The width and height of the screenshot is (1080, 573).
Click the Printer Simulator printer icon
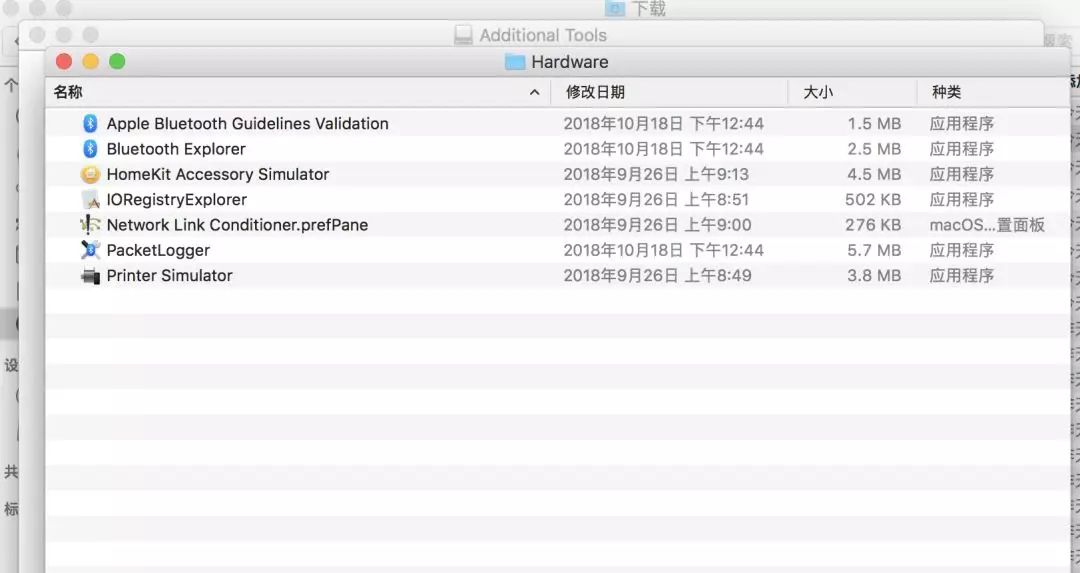pyautogui.click(x=90, y=275)
